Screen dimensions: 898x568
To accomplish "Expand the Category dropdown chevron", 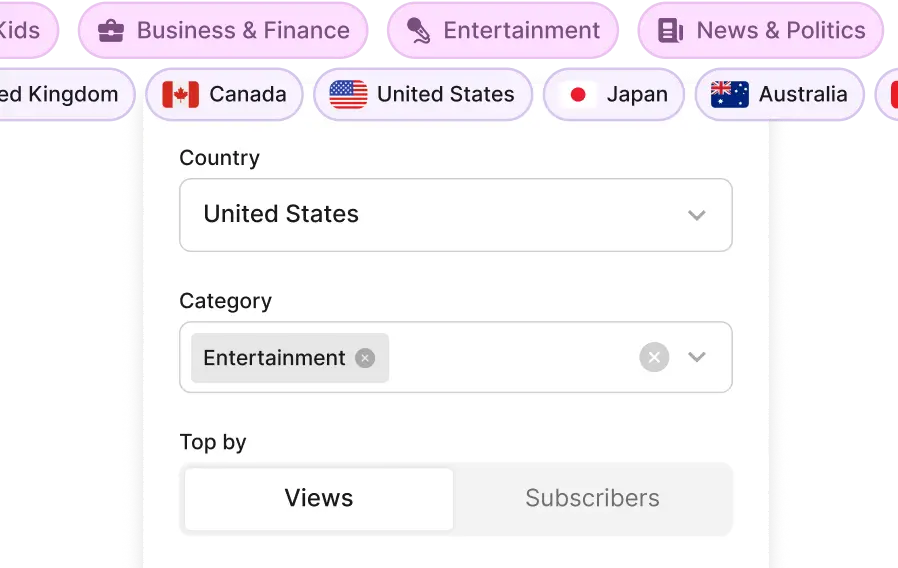I will pyautogui.click(x=697, y=357).
